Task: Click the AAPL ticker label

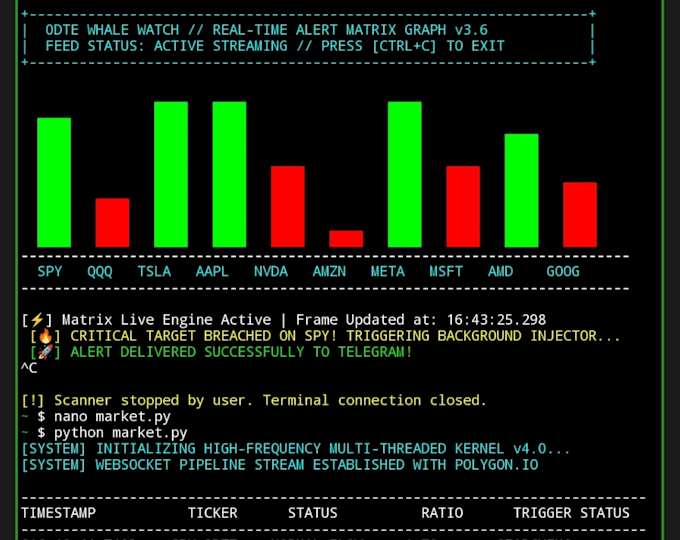Action: (212, 272)
